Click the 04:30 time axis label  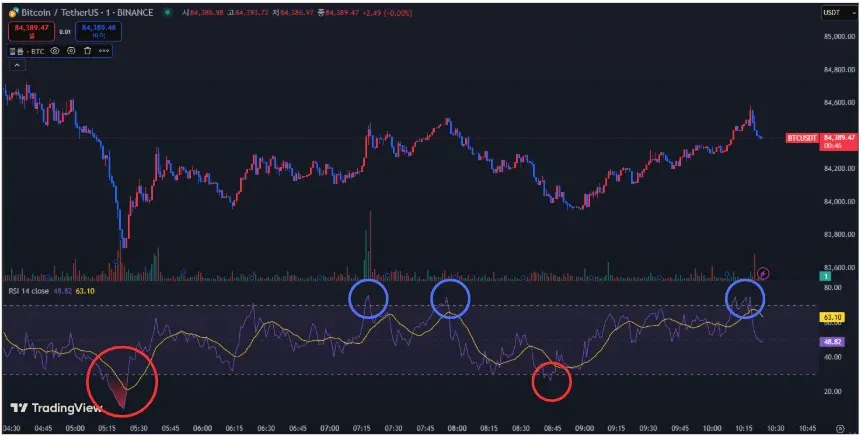12,428
